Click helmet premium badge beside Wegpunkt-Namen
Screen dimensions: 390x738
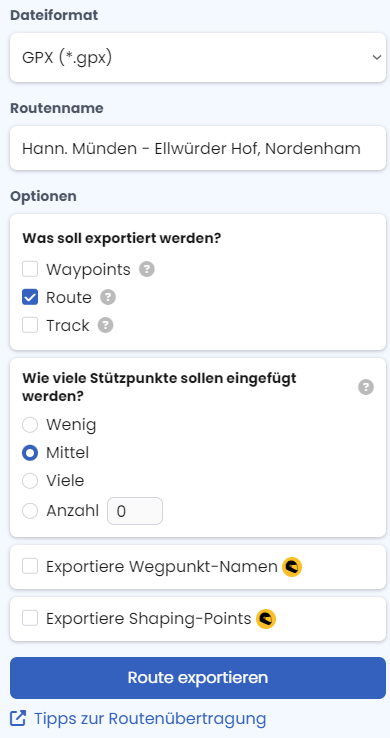[292, 567]
